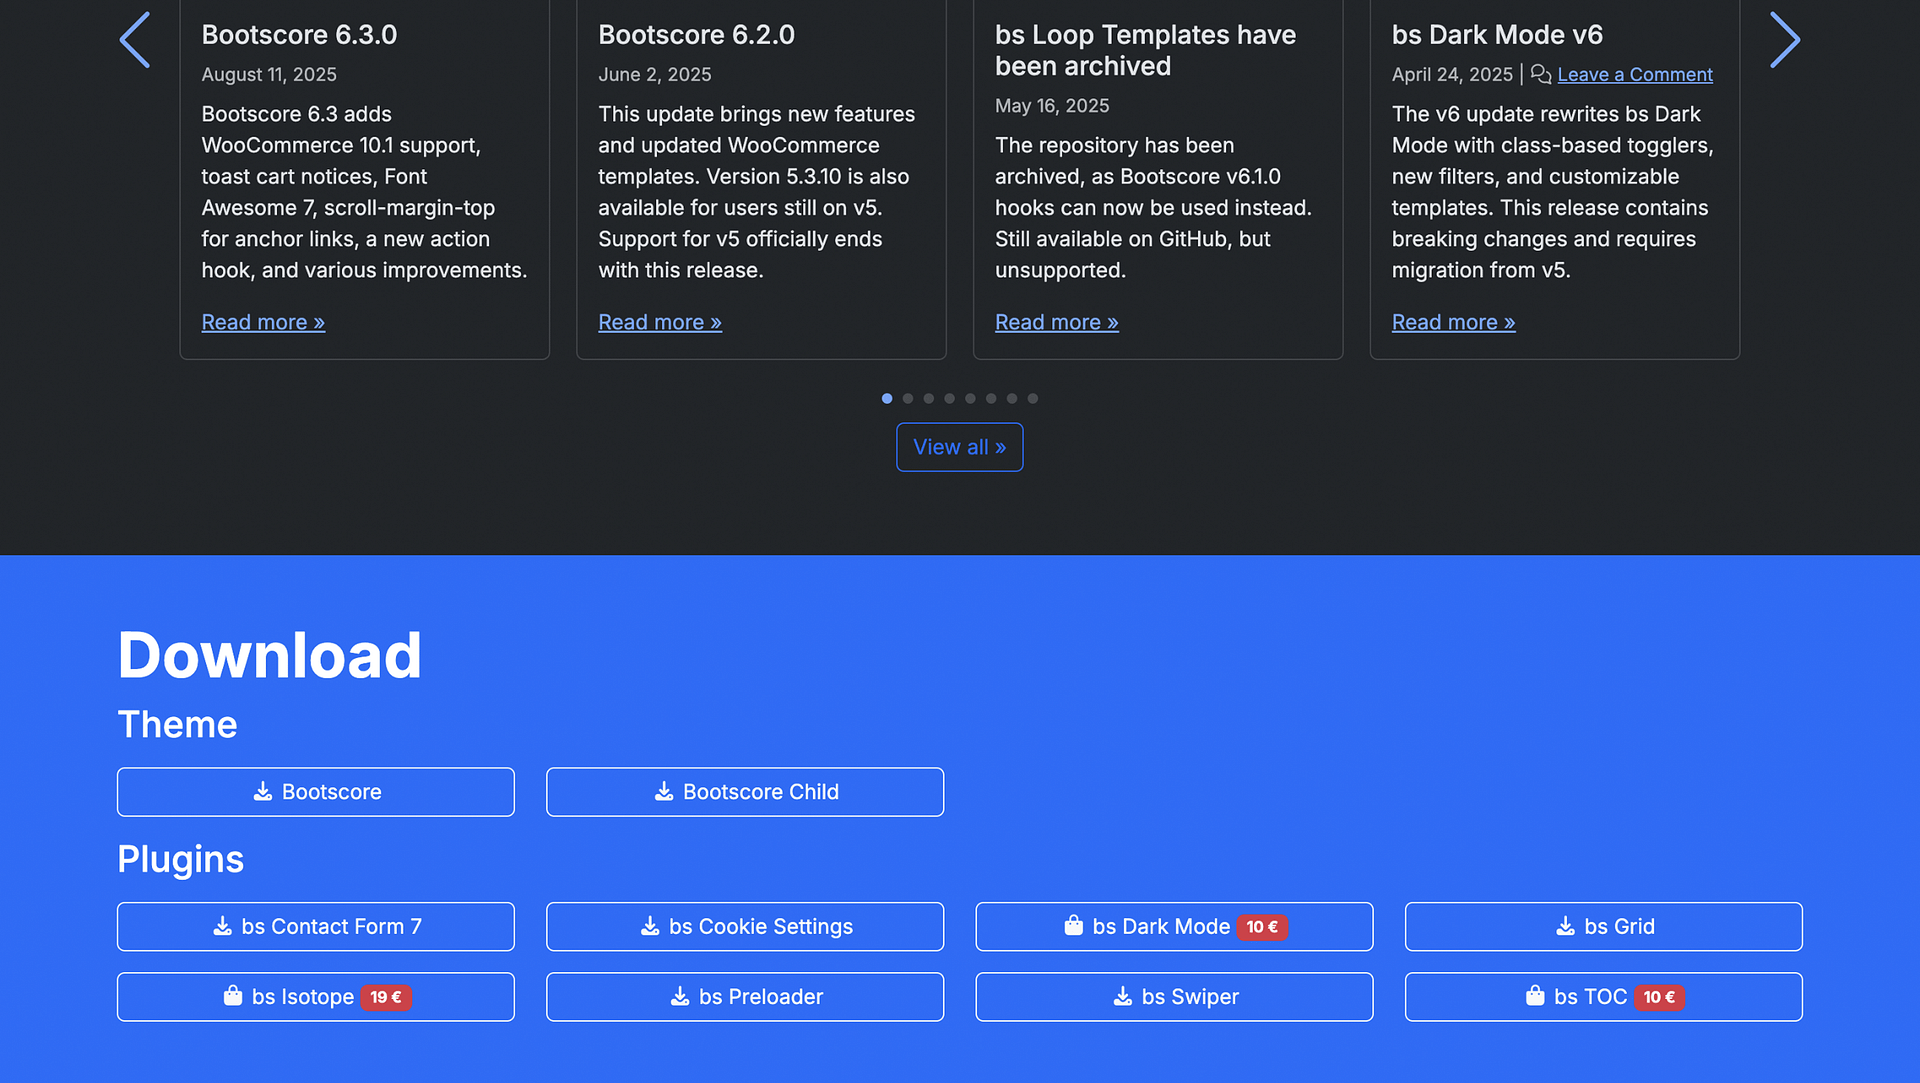Click the shopping bag icon on bs Isotope
Screen dimensions: 1920x1083
(x=233, y=995)
